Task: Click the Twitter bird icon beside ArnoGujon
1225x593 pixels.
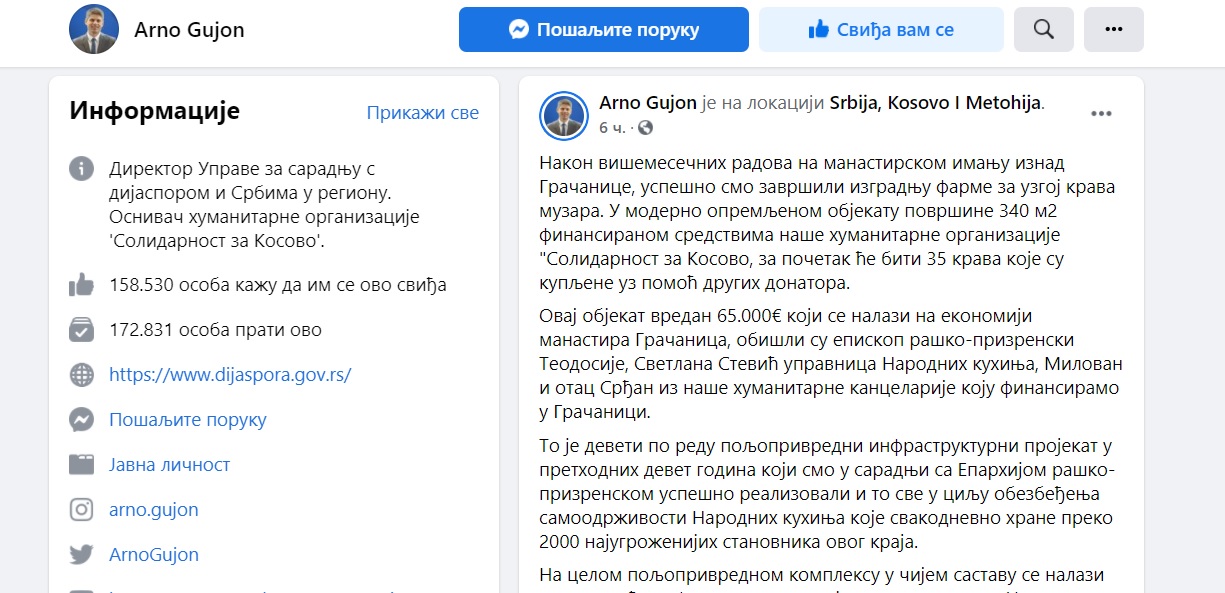Action: 82,555
